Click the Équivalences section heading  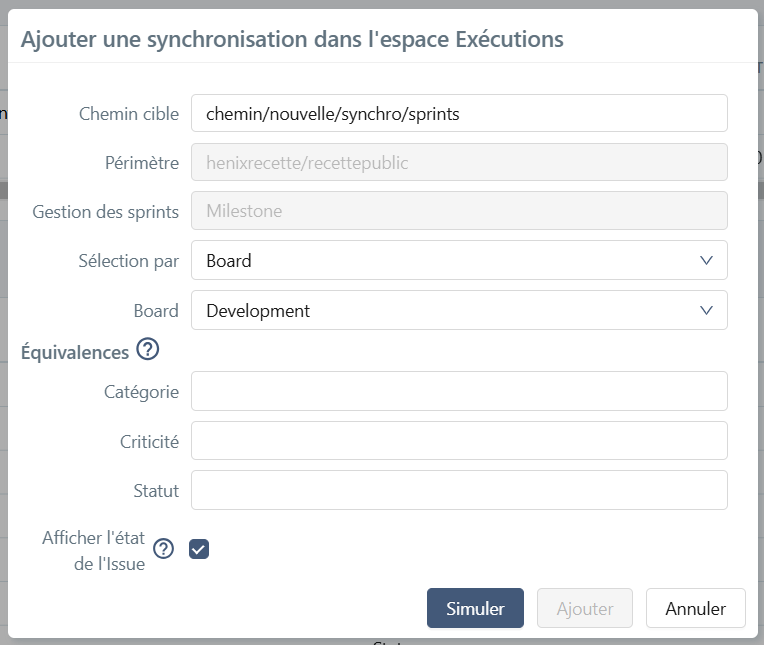(x=75, y=352)
